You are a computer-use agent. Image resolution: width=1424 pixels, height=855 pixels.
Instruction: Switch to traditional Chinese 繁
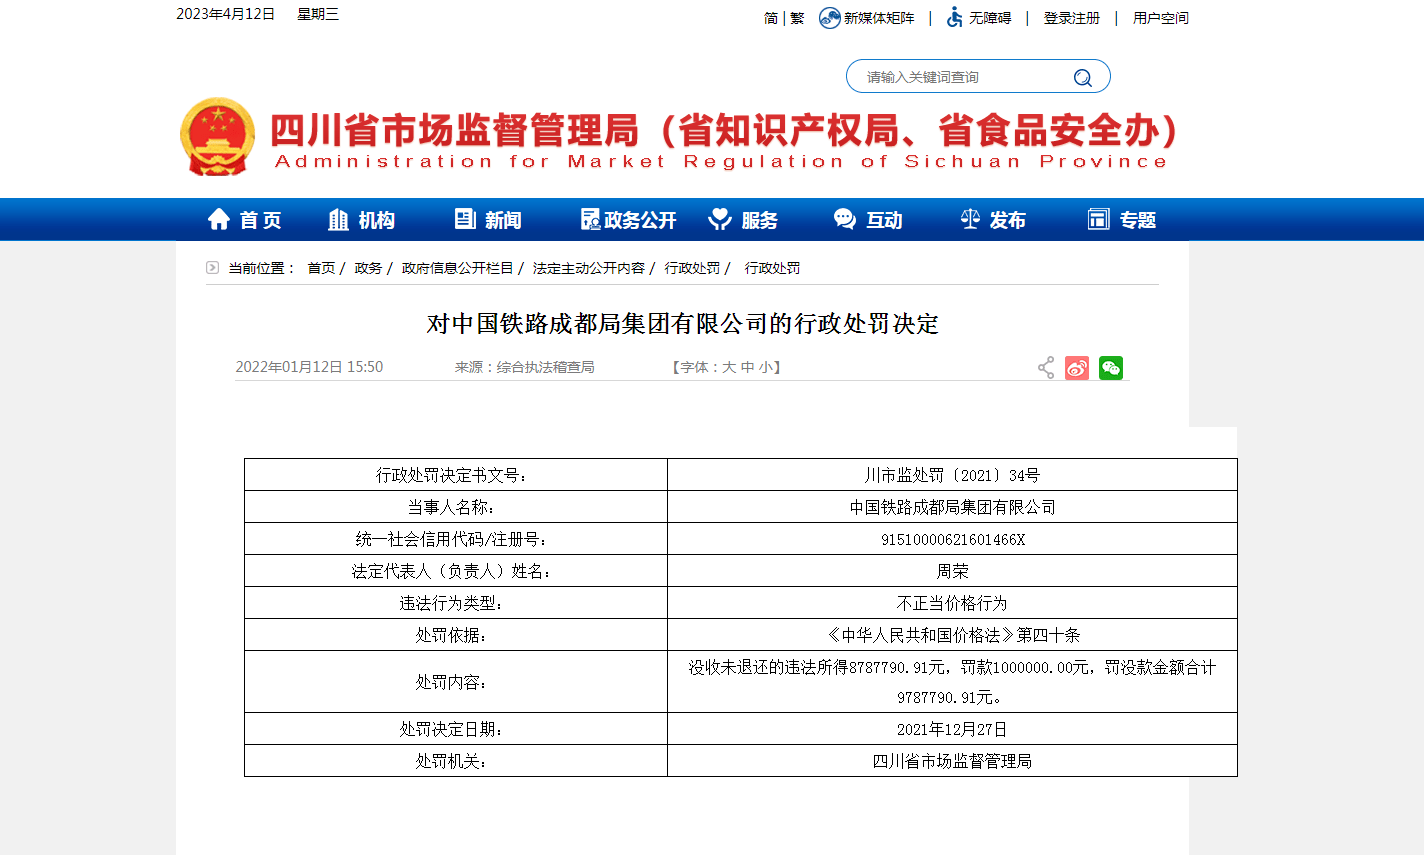click(x=797, y=18)
